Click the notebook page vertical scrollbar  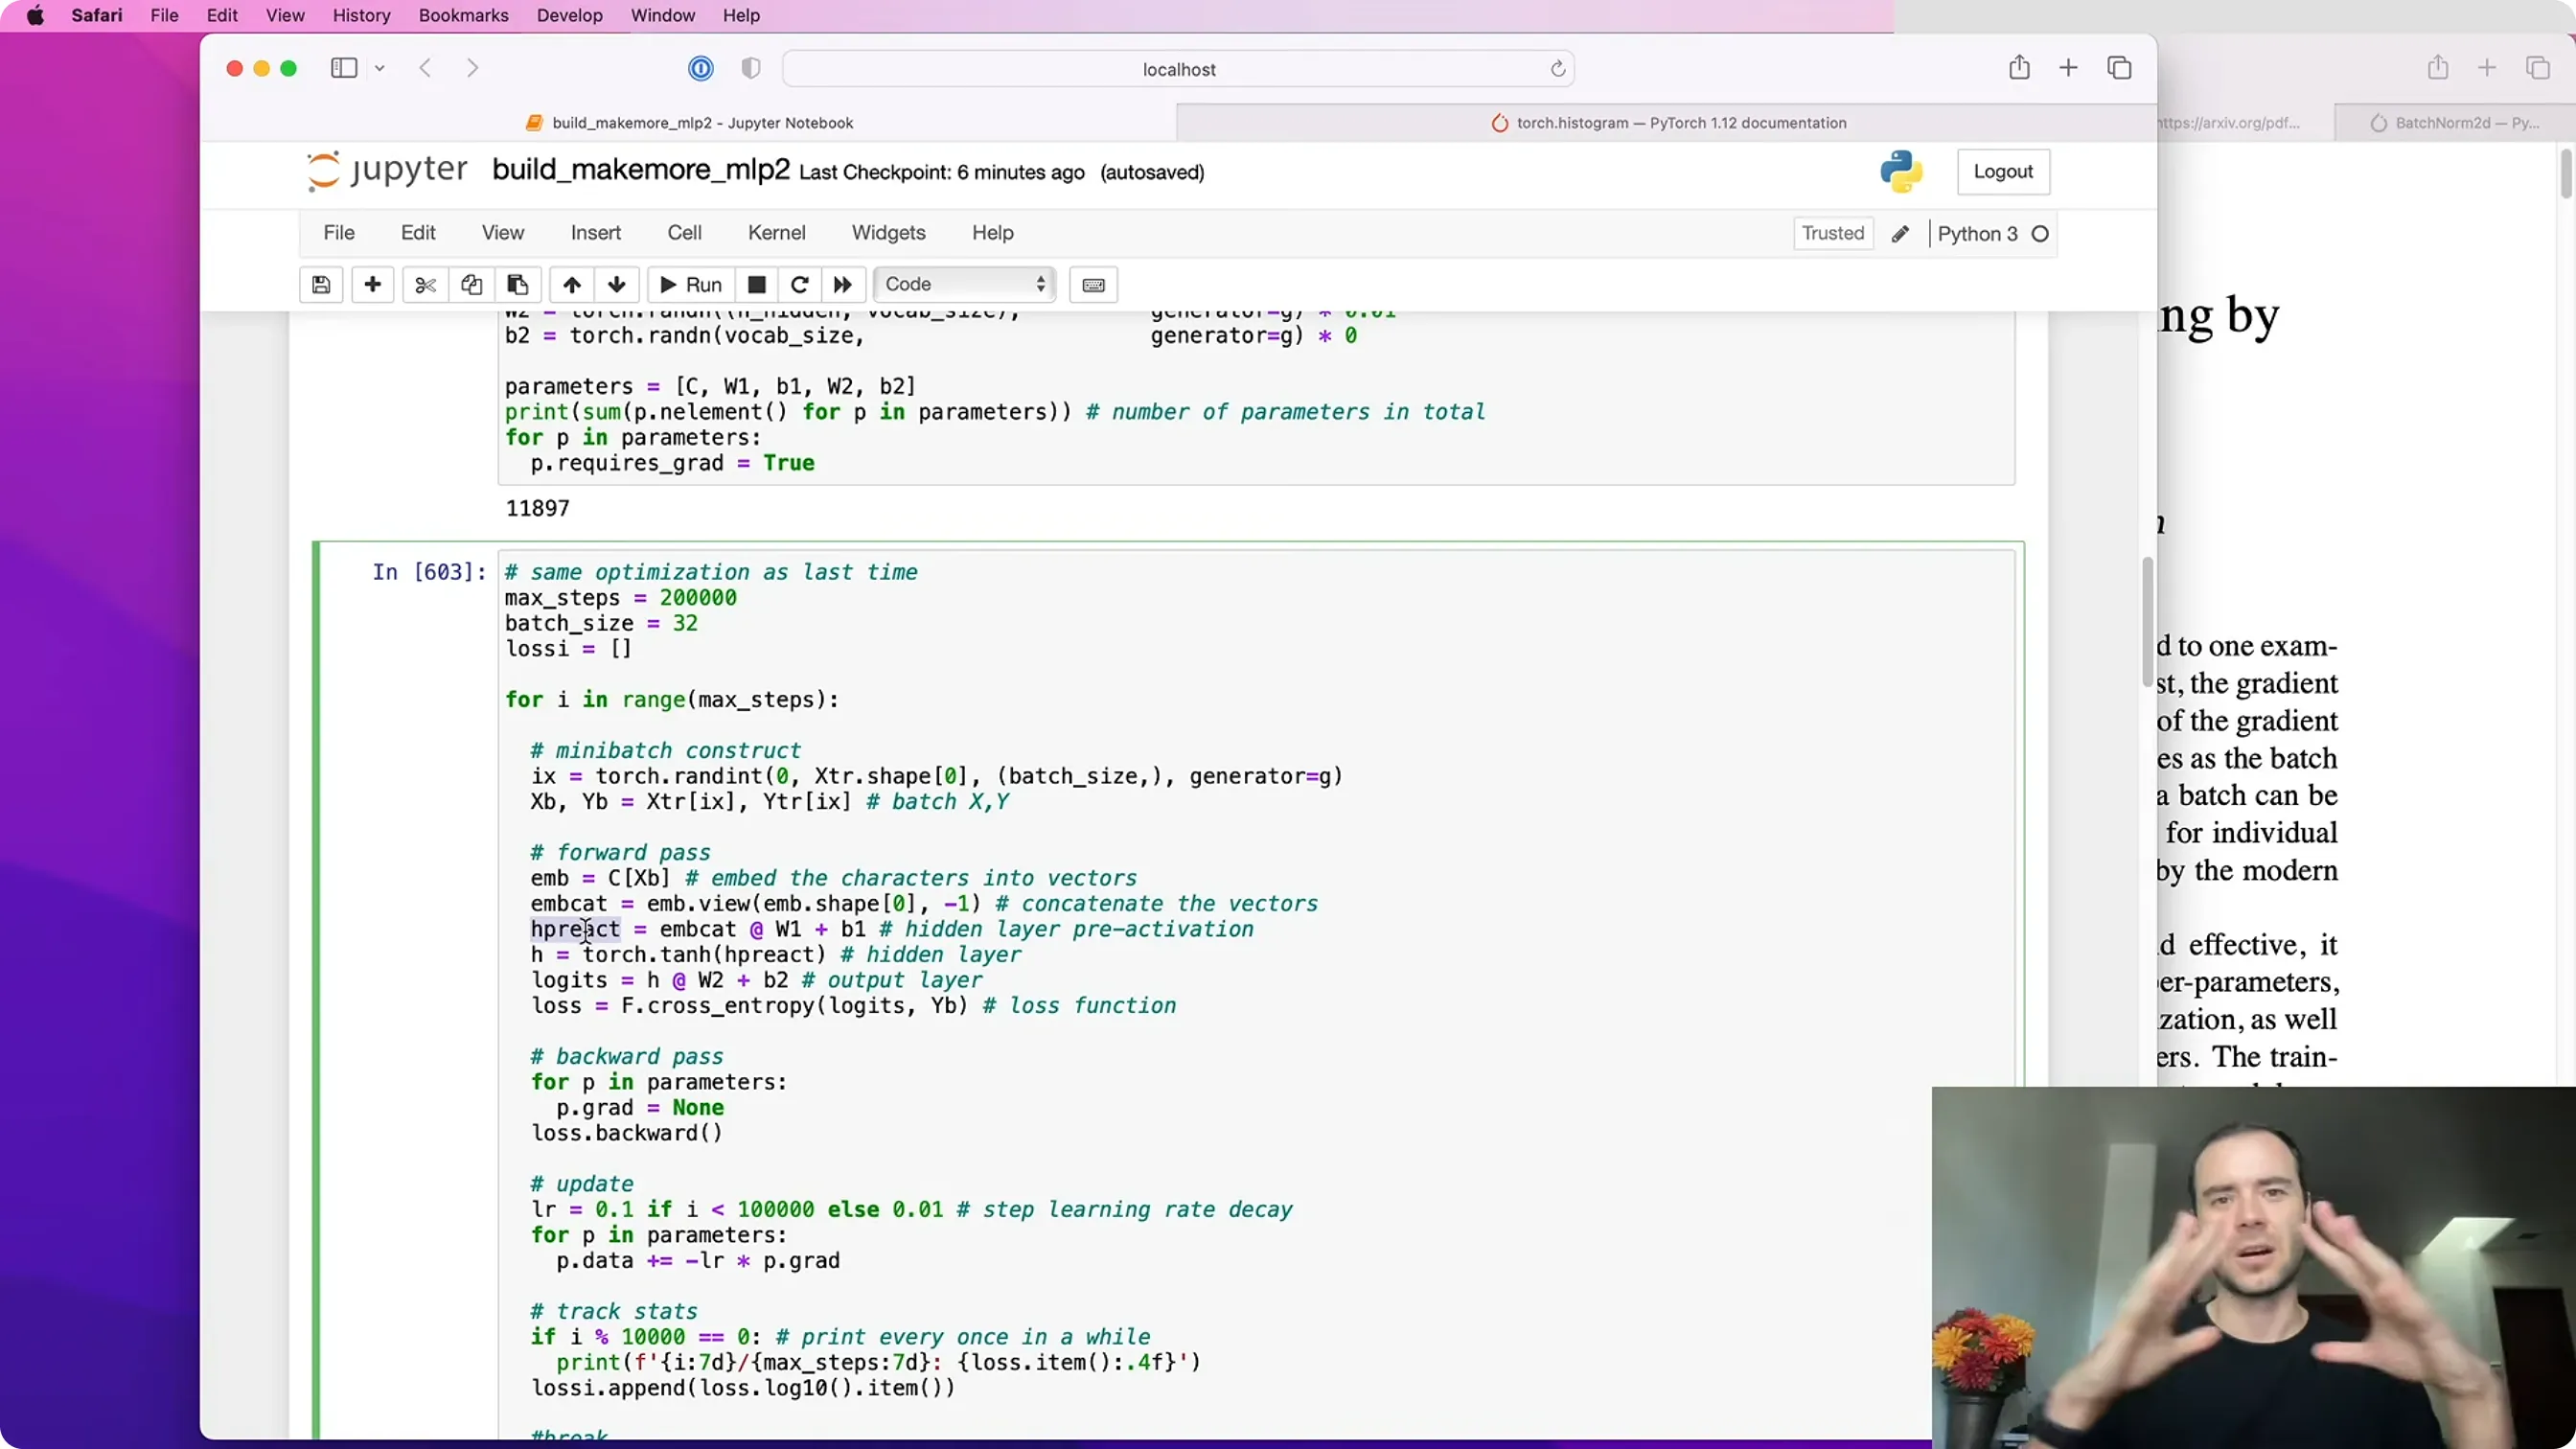(2147, 621)
